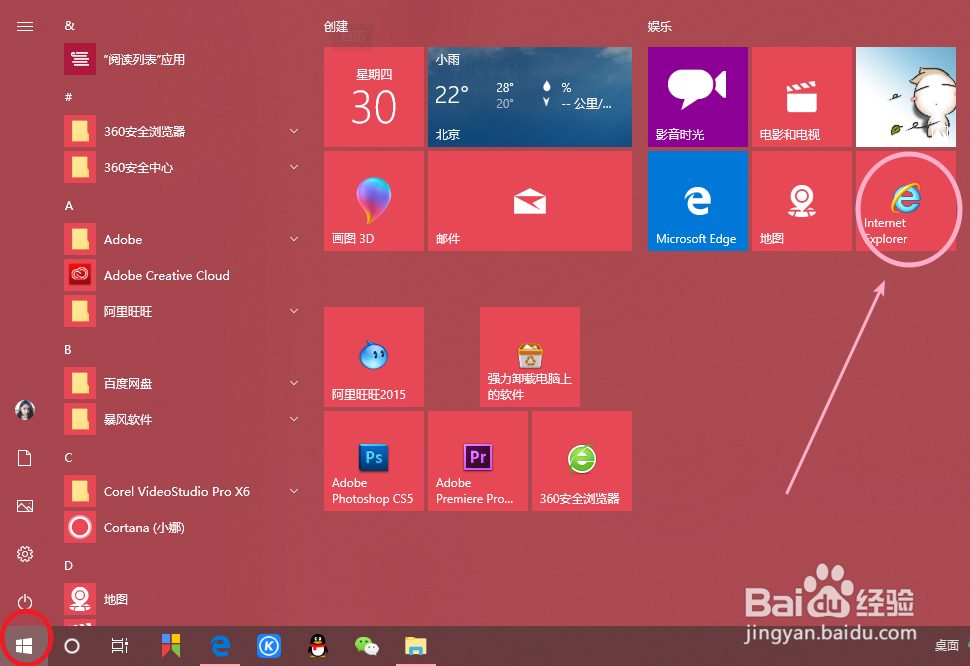Expand the 360安全浏览器 folder chevron

(294, 131)
